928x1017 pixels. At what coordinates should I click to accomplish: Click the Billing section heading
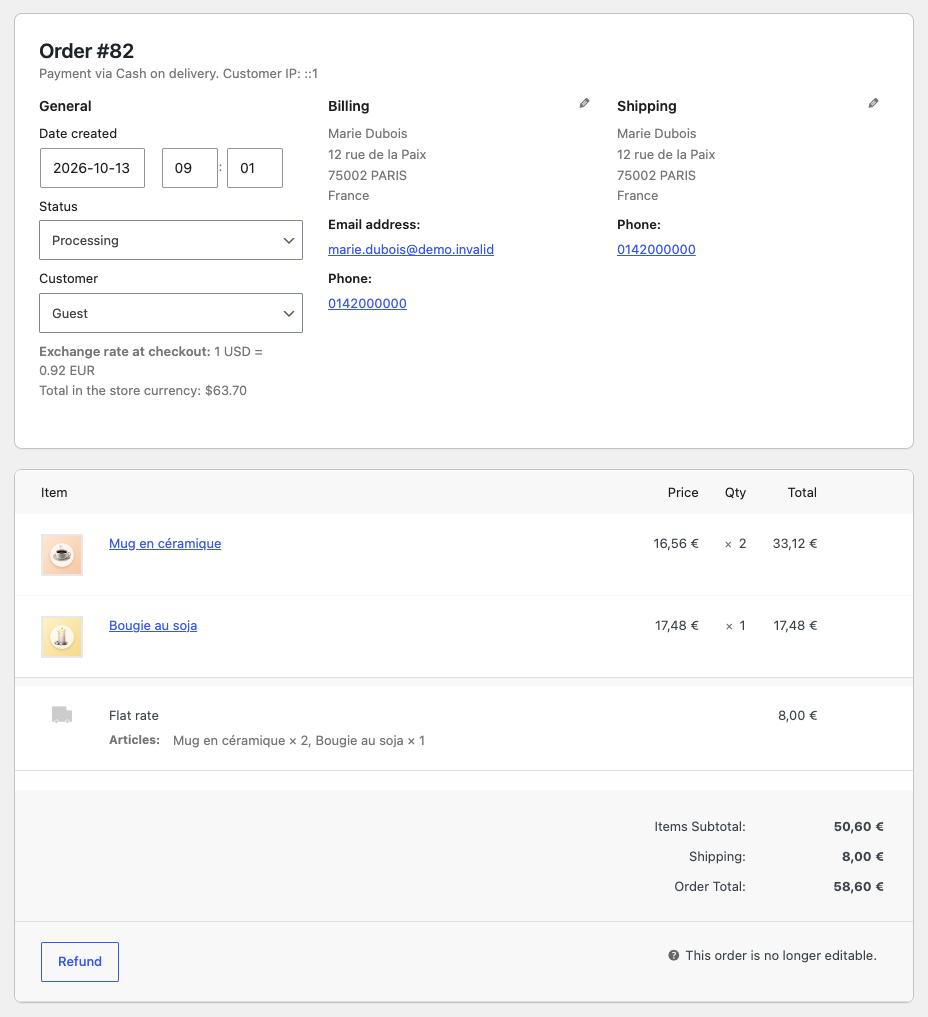tap(348, 106)
